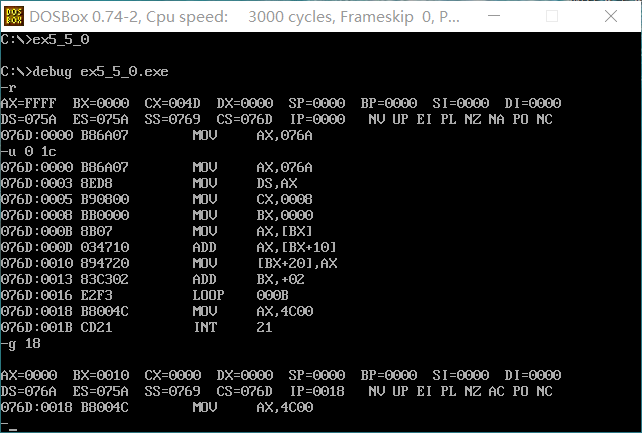Click the 'debug ex5_5_0.exe' command line
This screenshot has width=642, height=433.
[84, 72]
